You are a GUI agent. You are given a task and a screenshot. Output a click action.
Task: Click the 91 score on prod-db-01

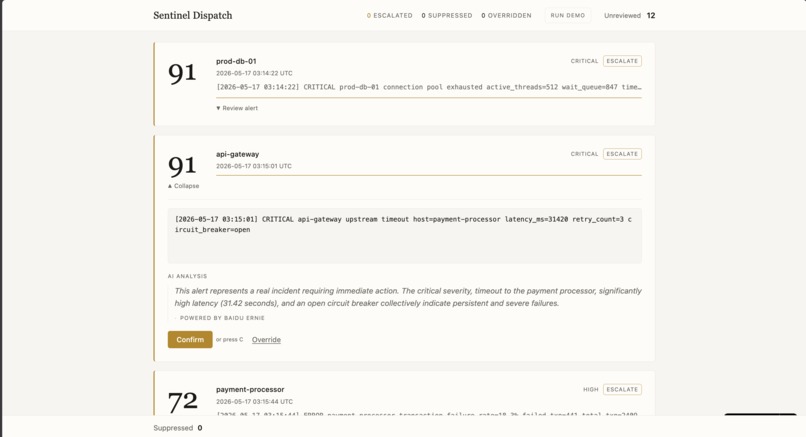tap(182, 73)
